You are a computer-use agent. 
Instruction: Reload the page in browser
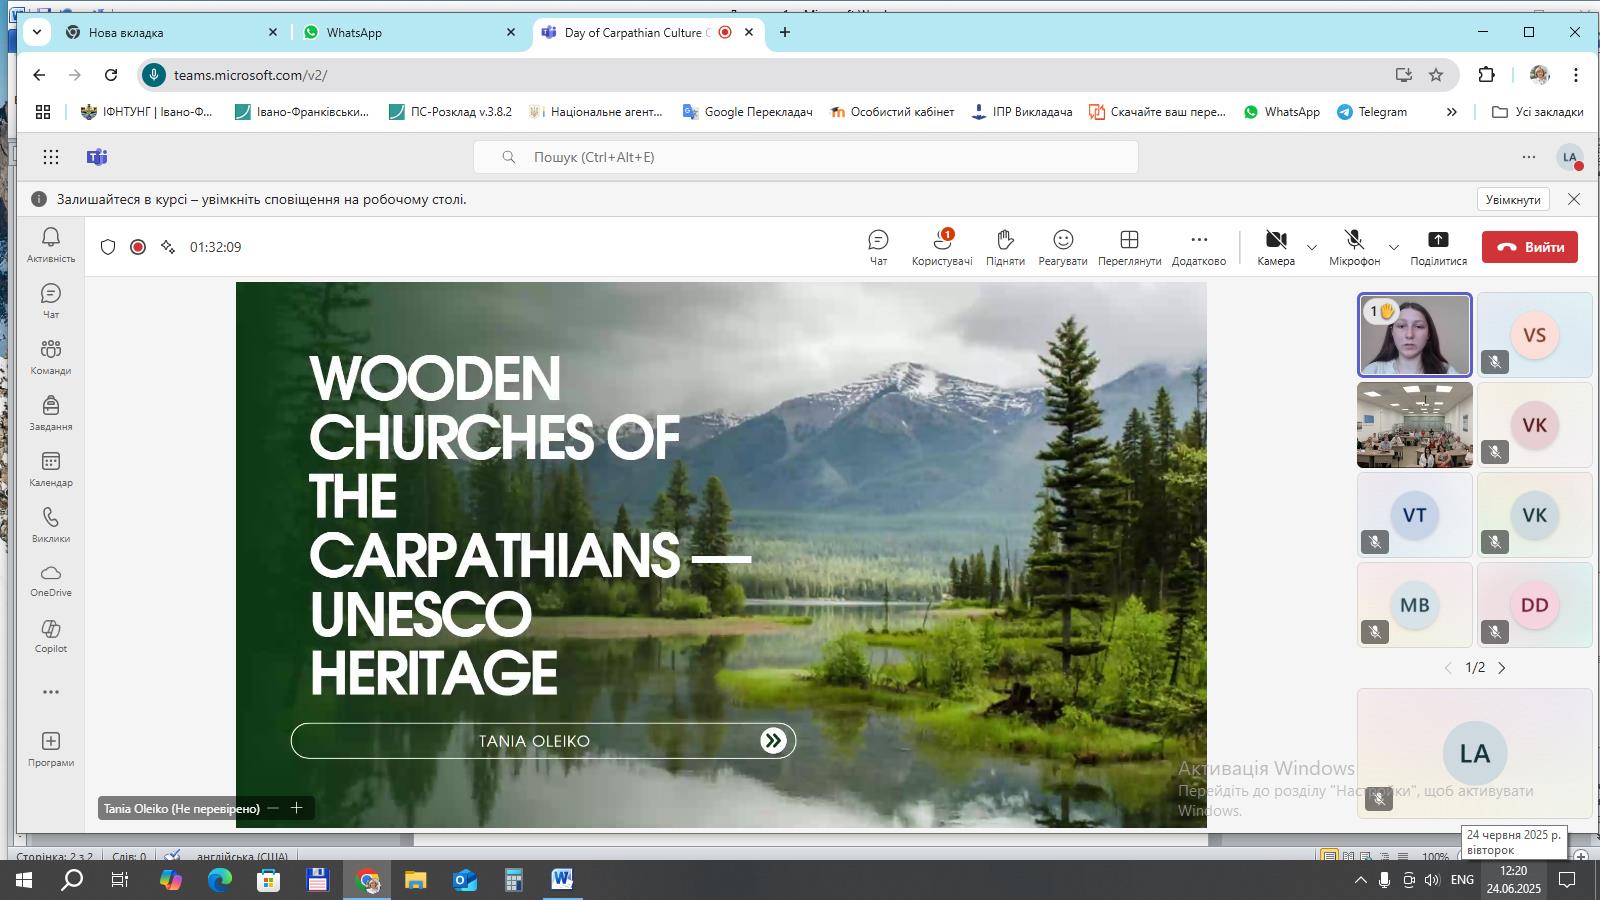pyautogui.click(x=111, y=75)
